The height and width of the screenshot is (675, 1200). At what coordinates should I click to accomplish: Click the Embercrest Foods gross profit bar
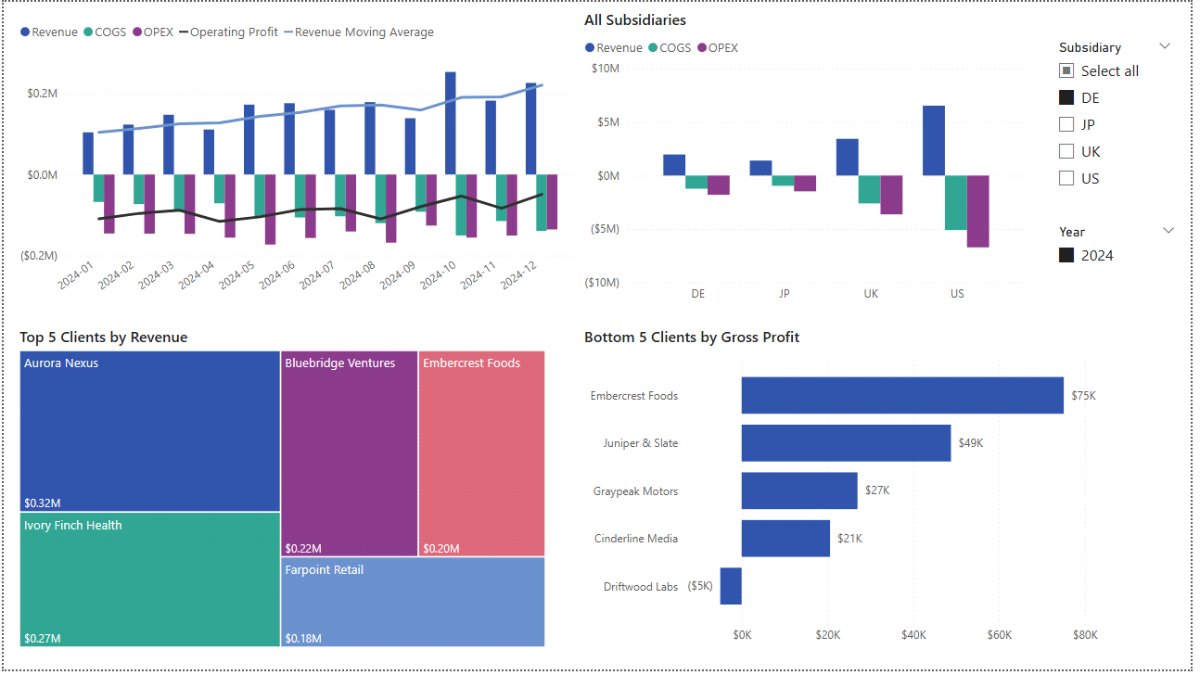pyautogui.click(x=902, y=395)
